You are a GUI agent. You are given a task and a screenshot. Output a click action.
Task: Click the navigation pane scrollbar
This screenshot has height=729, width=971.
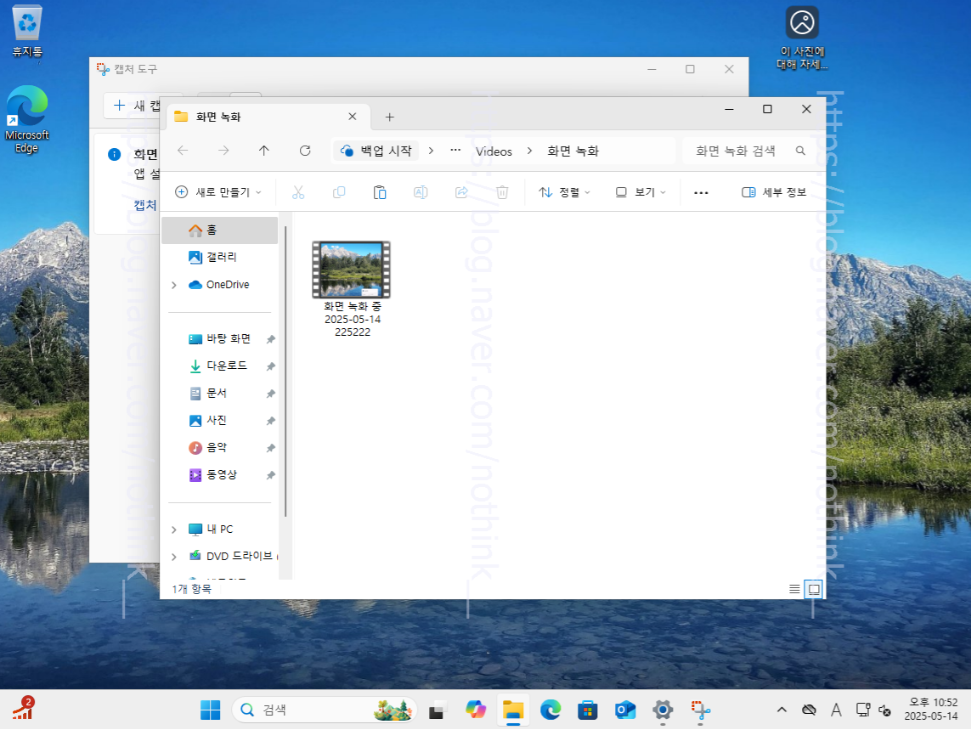pyautogui.click(x=285, y=372)
